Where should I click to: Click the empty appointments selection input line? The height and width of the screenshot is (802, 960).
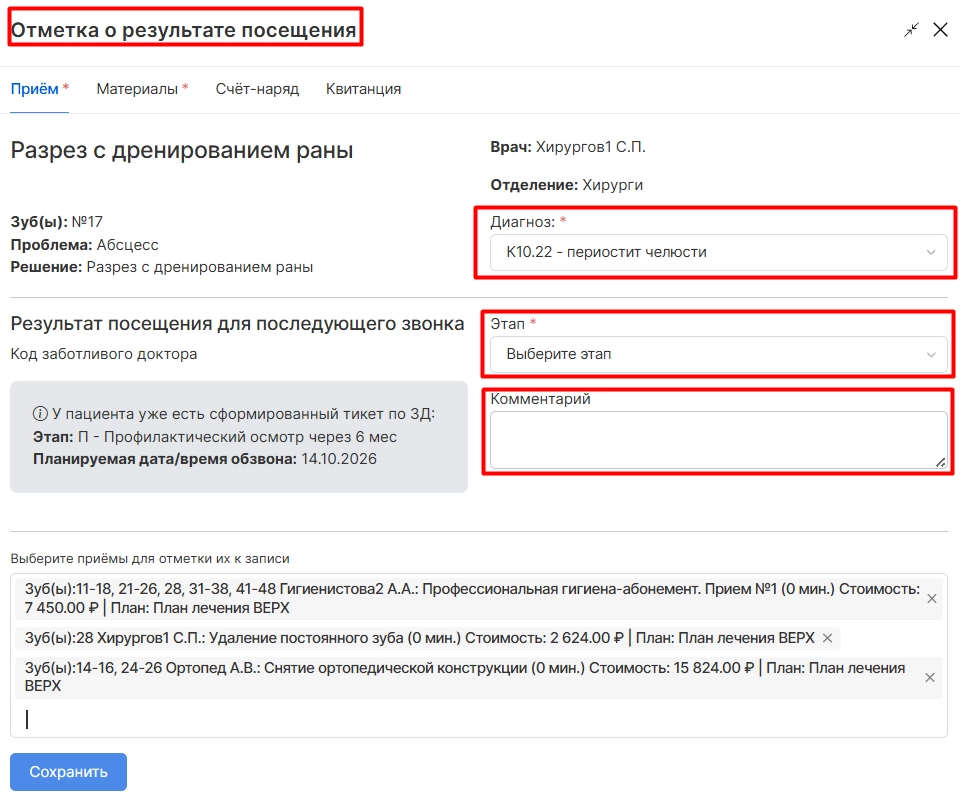click(x=478, y=719)
